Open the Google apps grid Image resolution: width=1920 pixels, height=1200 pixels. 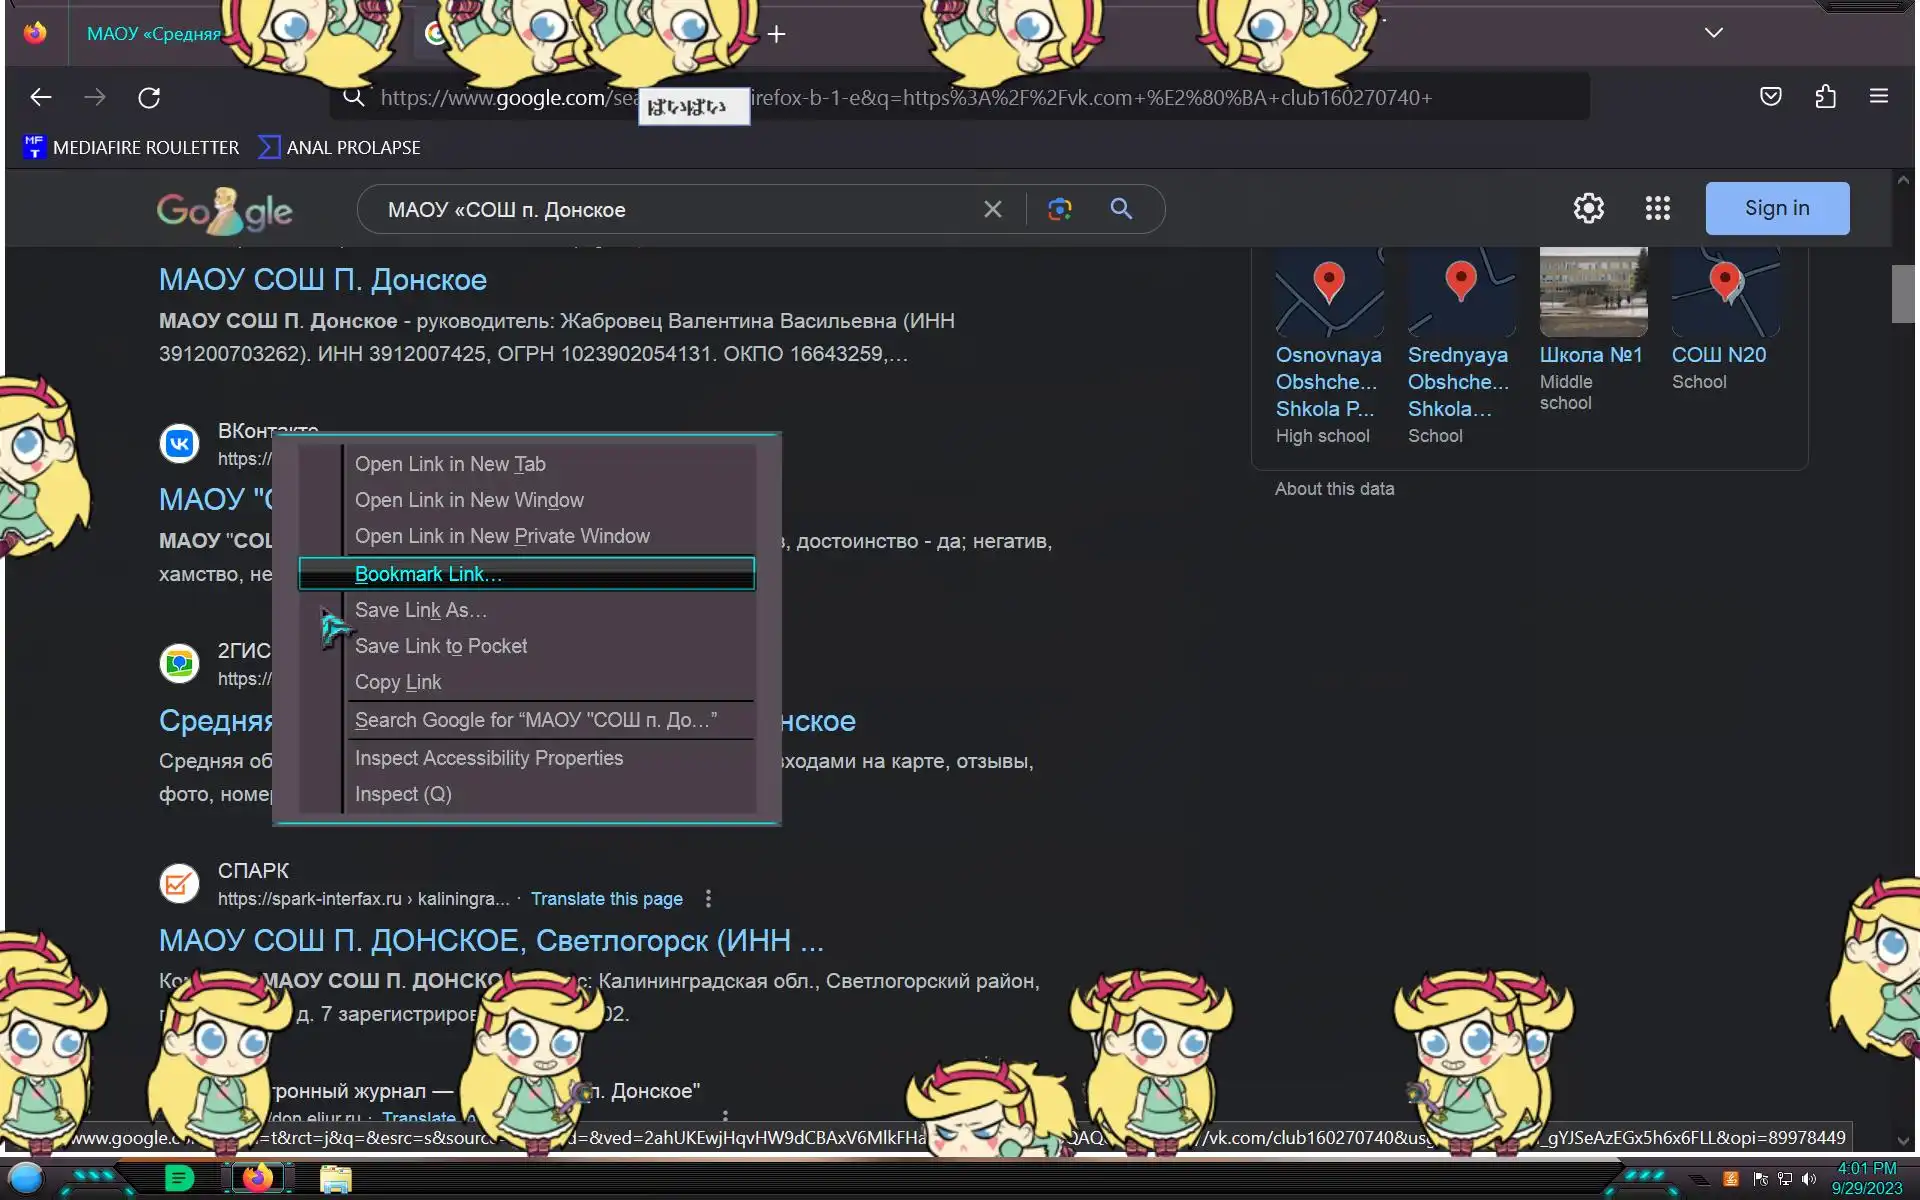coord(1657,208)
